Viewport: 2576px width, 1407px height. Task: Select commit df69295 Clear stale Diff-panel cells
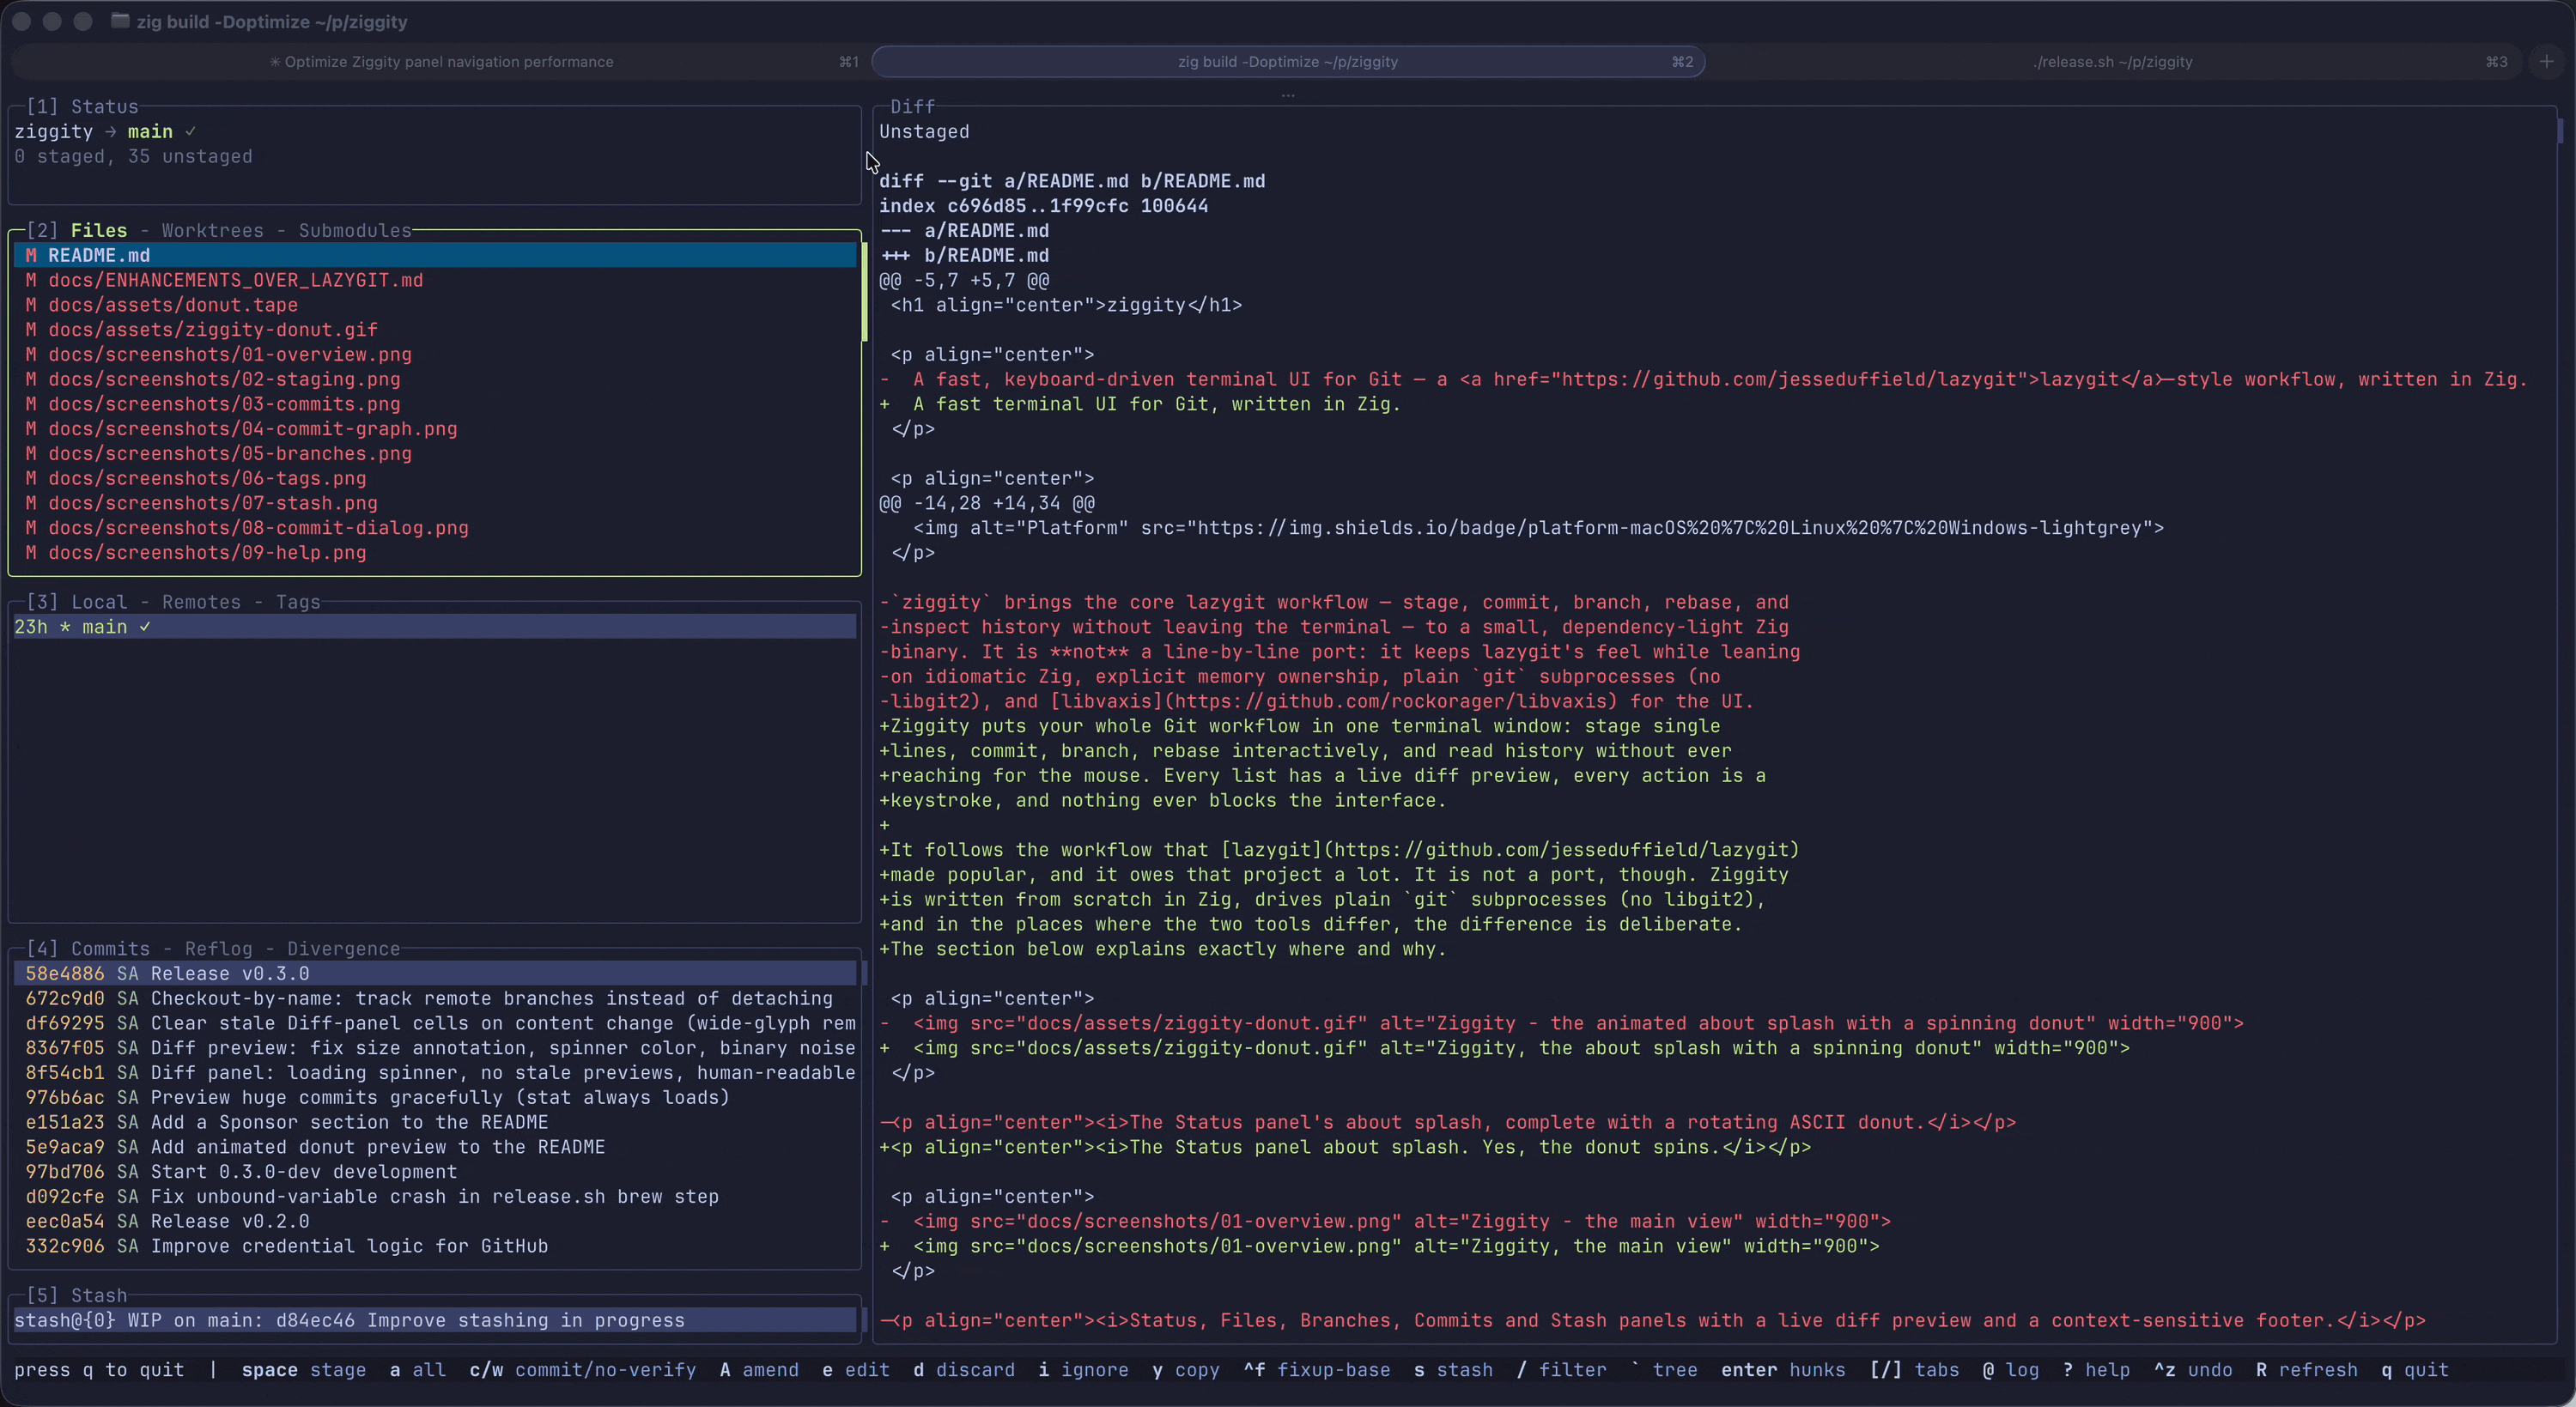coord(435,1023)
